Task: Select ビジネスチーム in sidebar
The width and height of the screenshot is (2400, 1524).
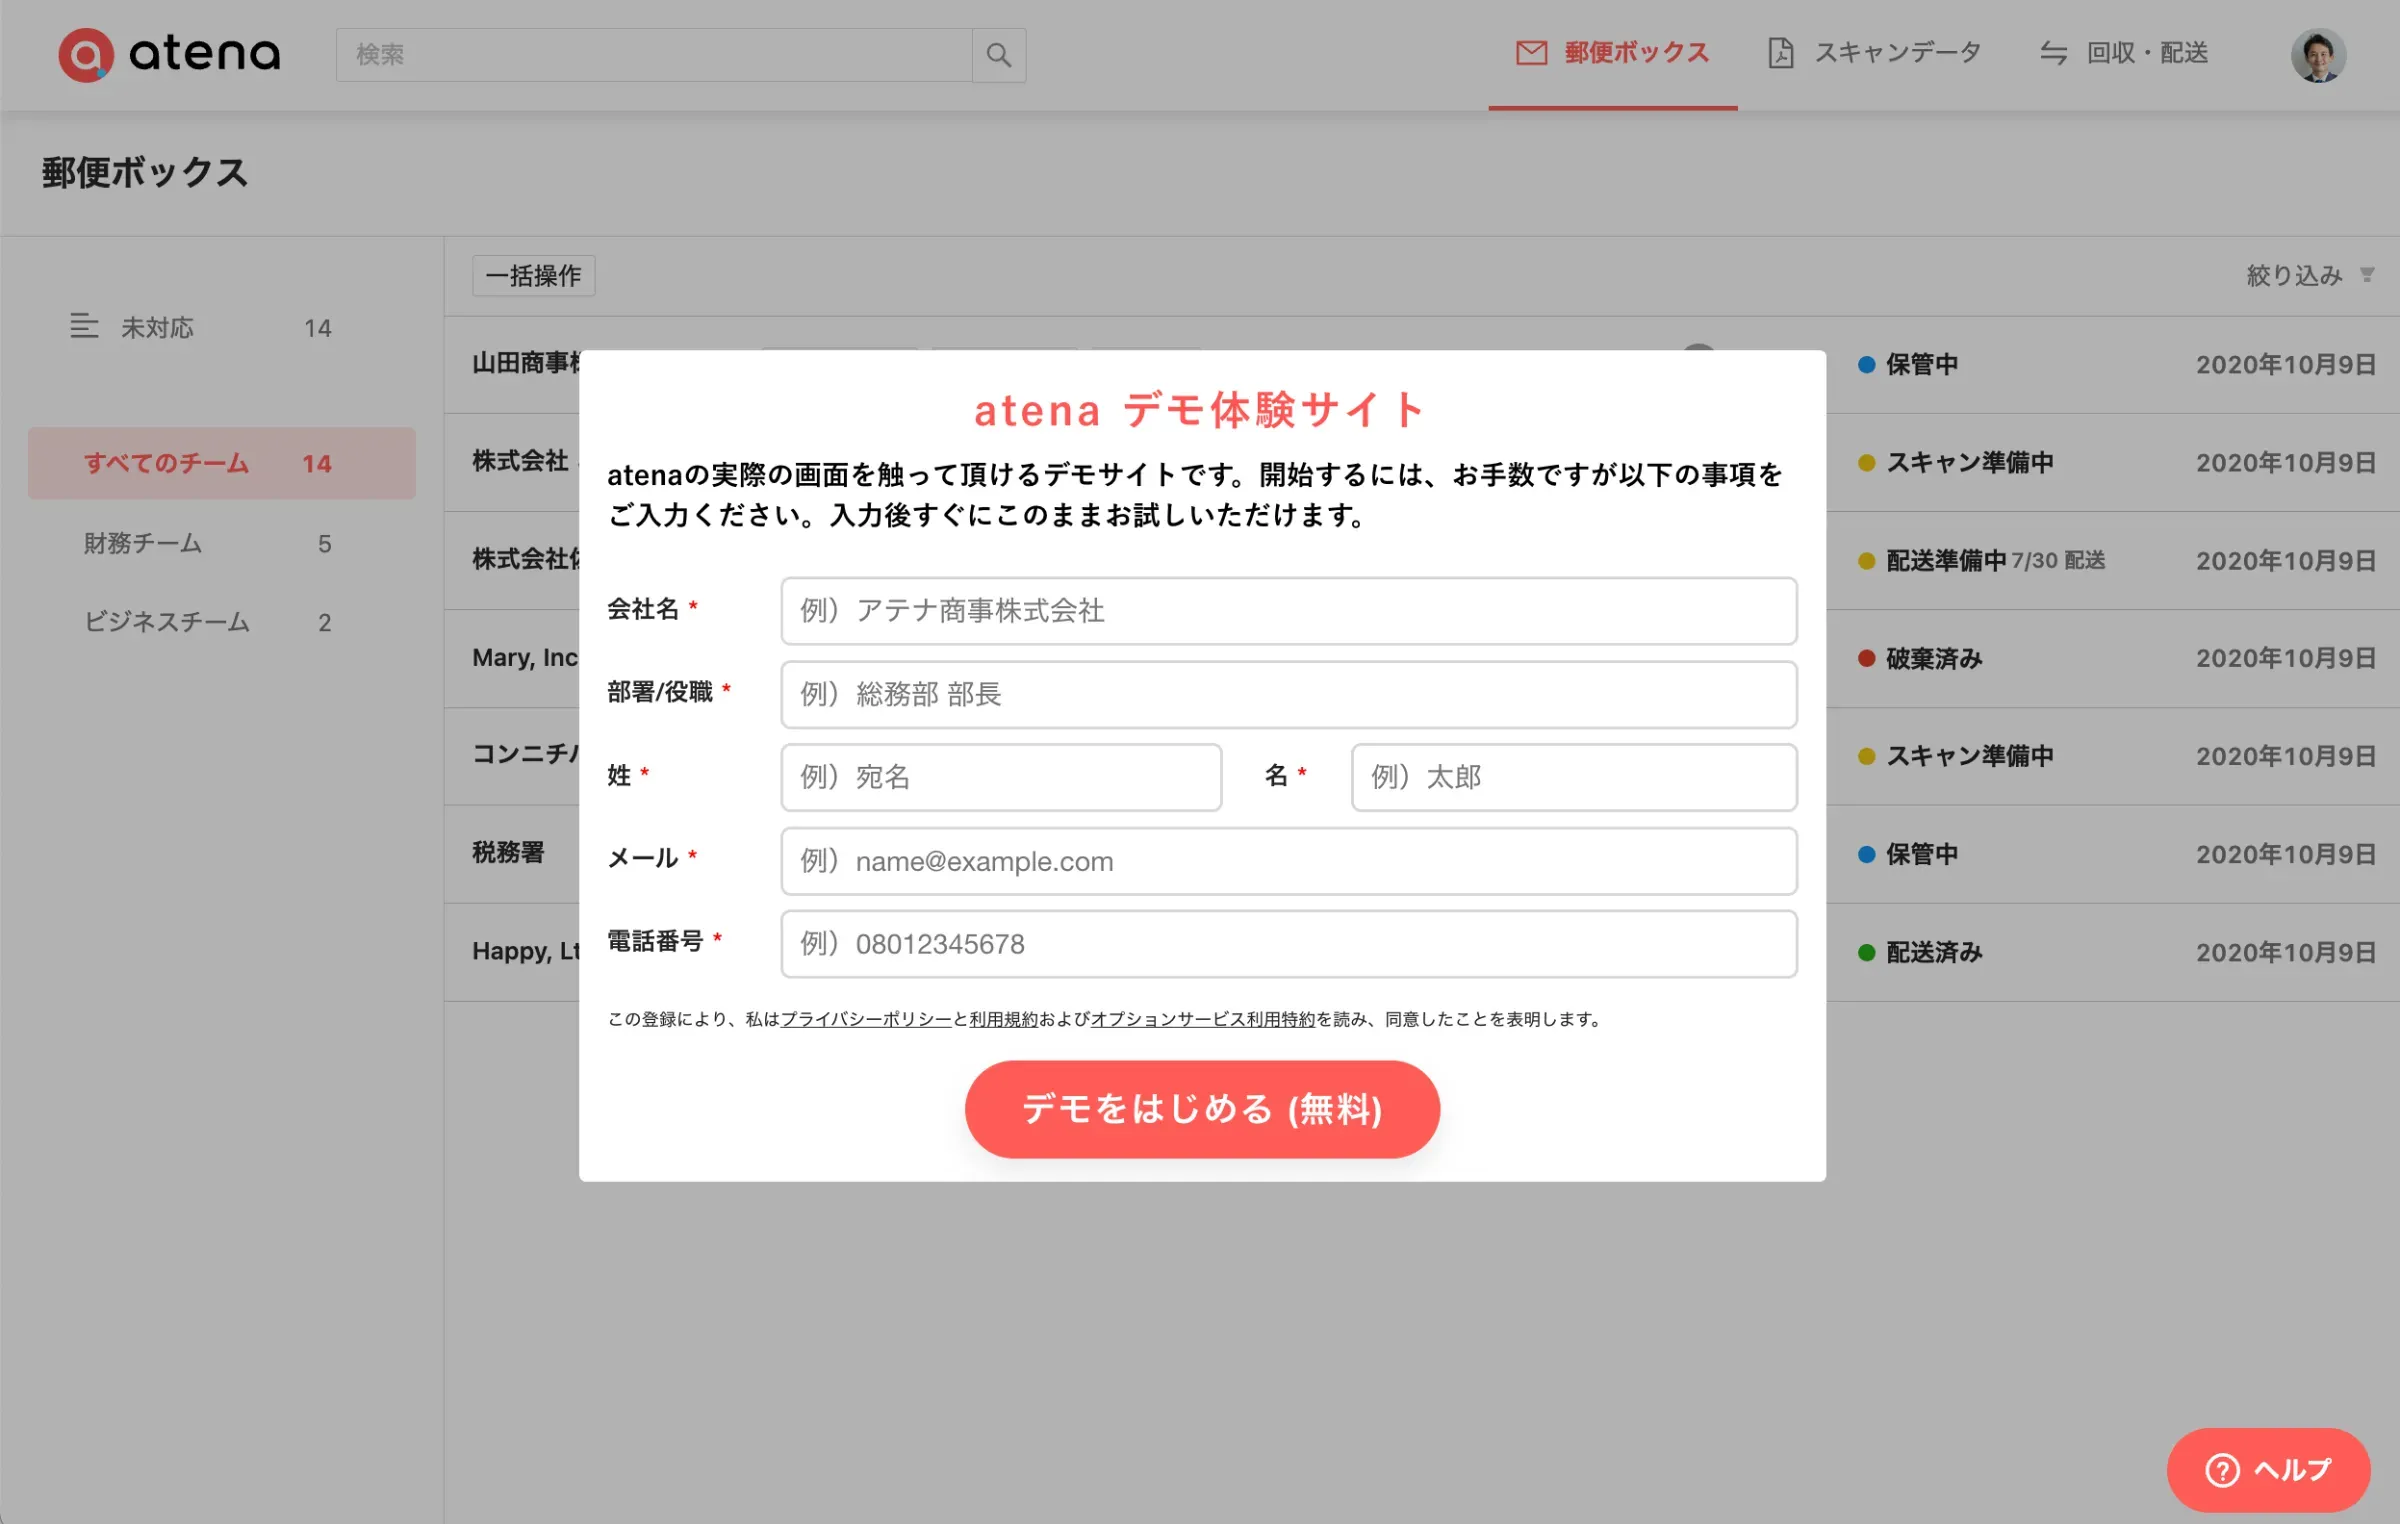Action: click(166, 622)
